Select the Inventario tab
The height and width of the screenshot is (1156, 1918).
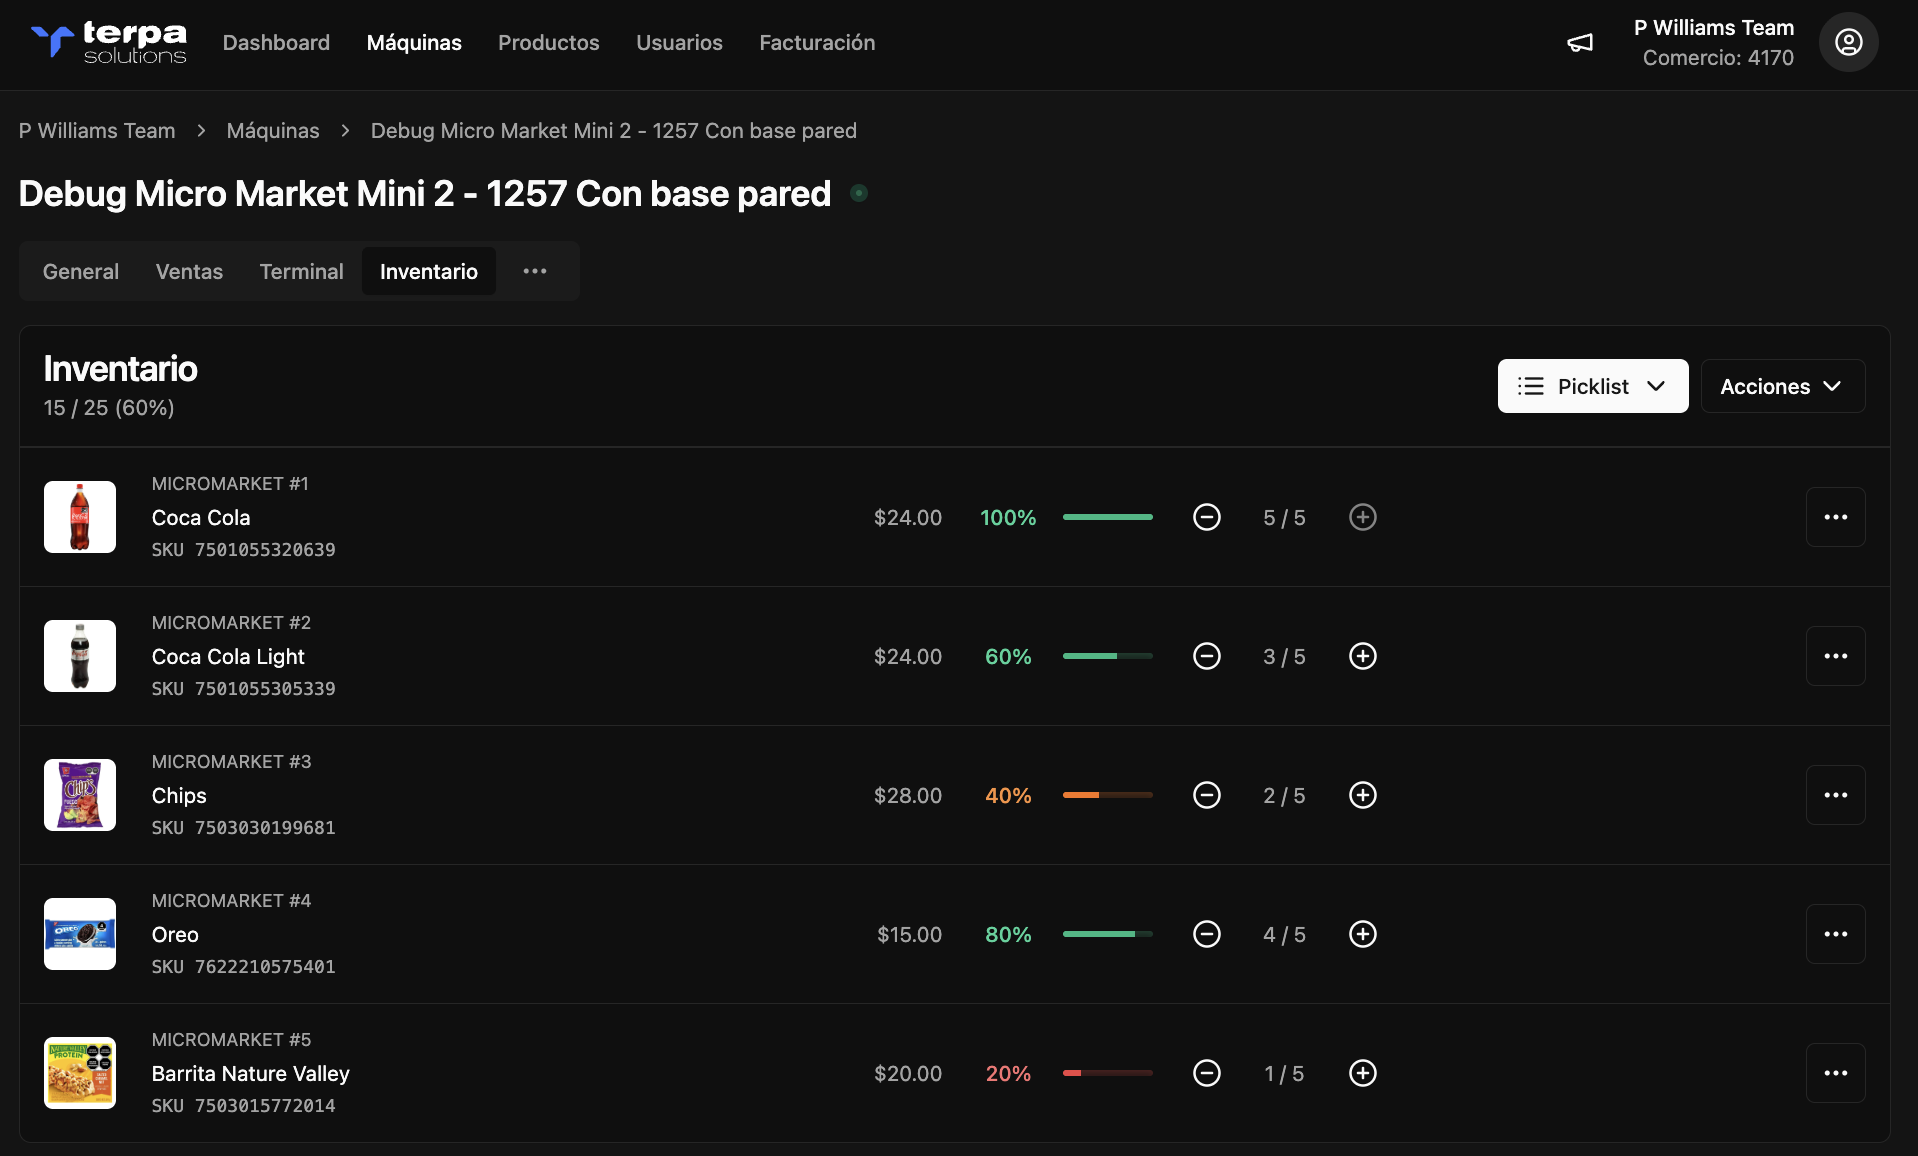click(x=429, y=271)
